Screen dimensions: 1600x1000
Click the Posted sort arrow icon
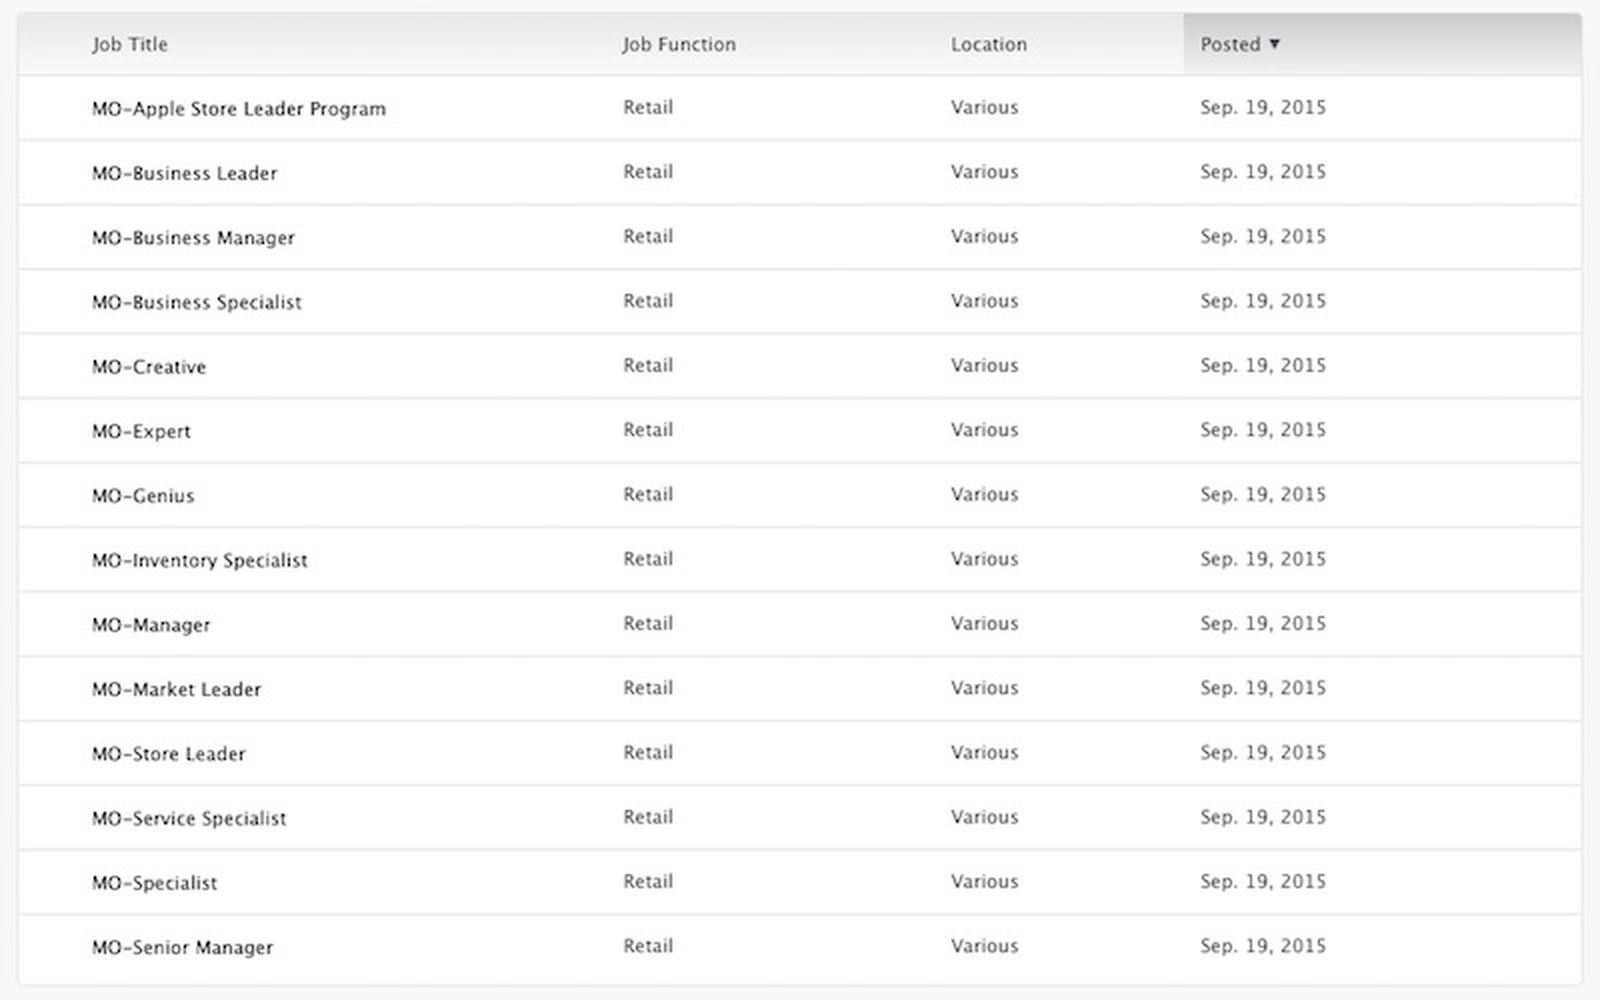click(x=1274, y=44)
